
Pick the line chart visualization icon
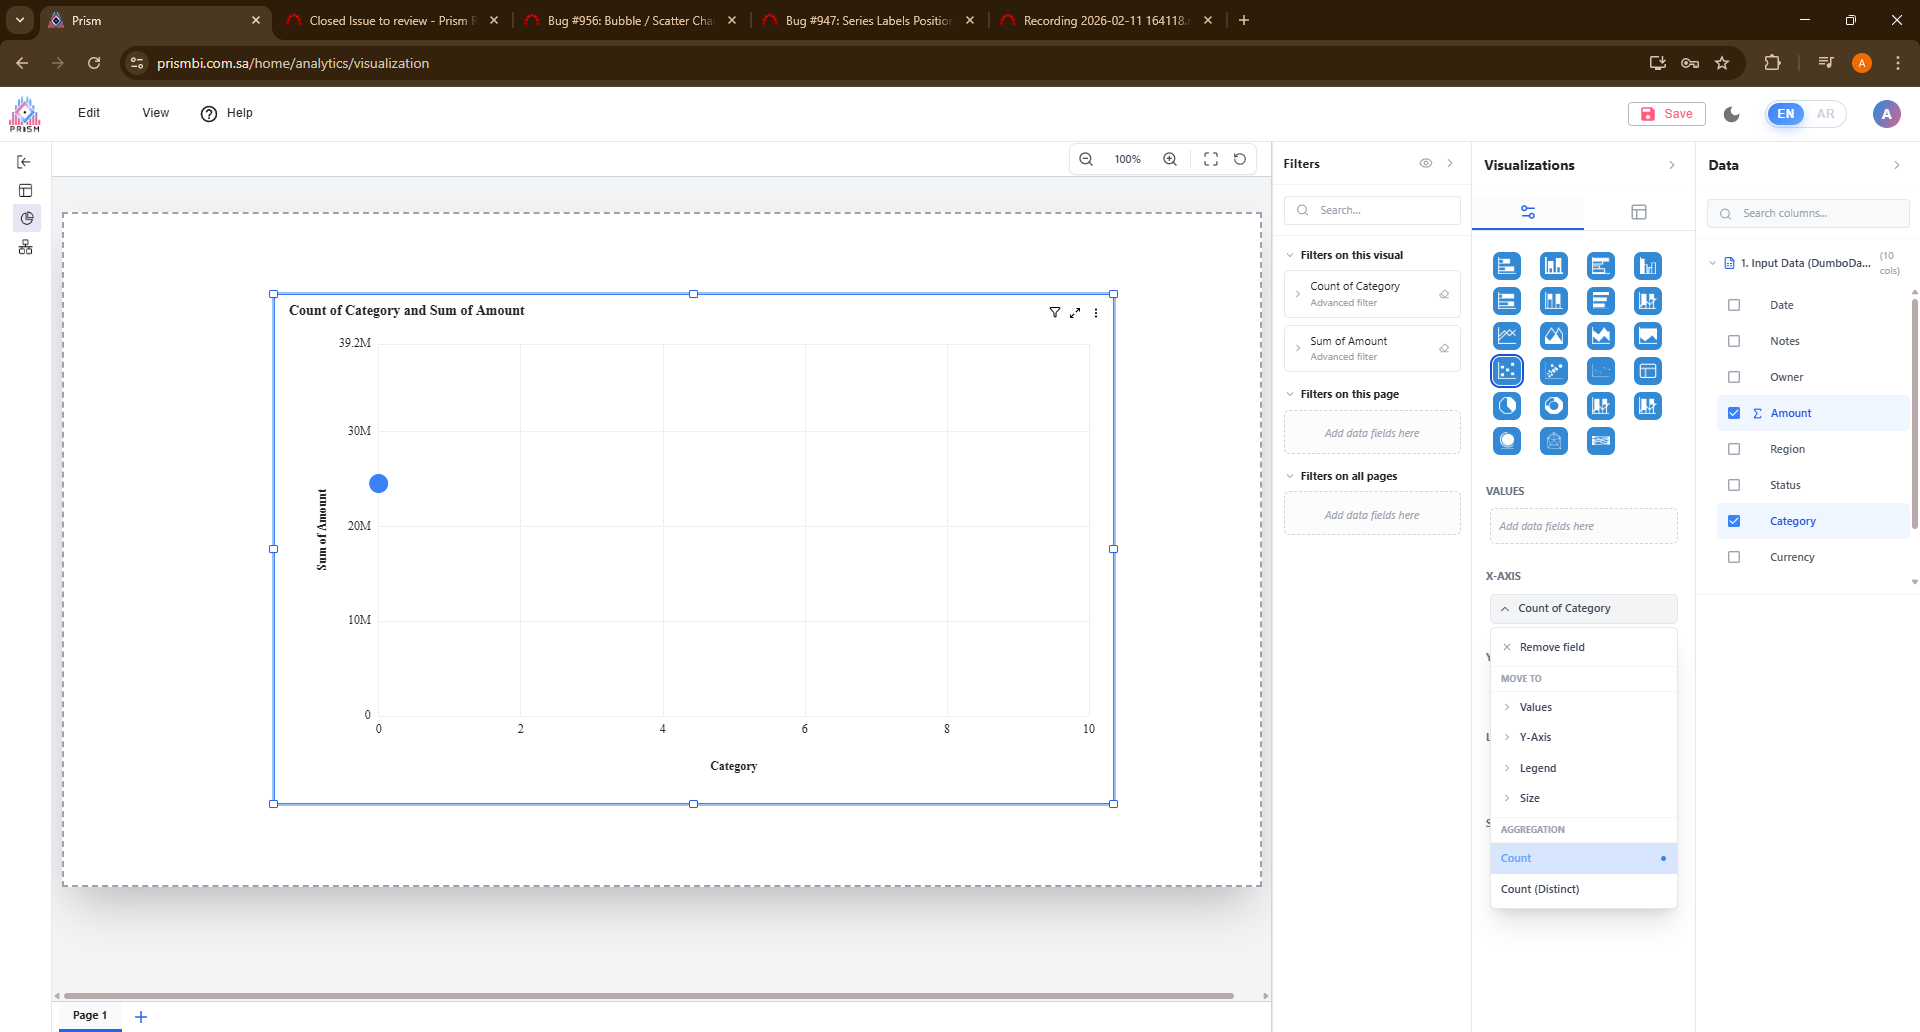(1507, 336)
